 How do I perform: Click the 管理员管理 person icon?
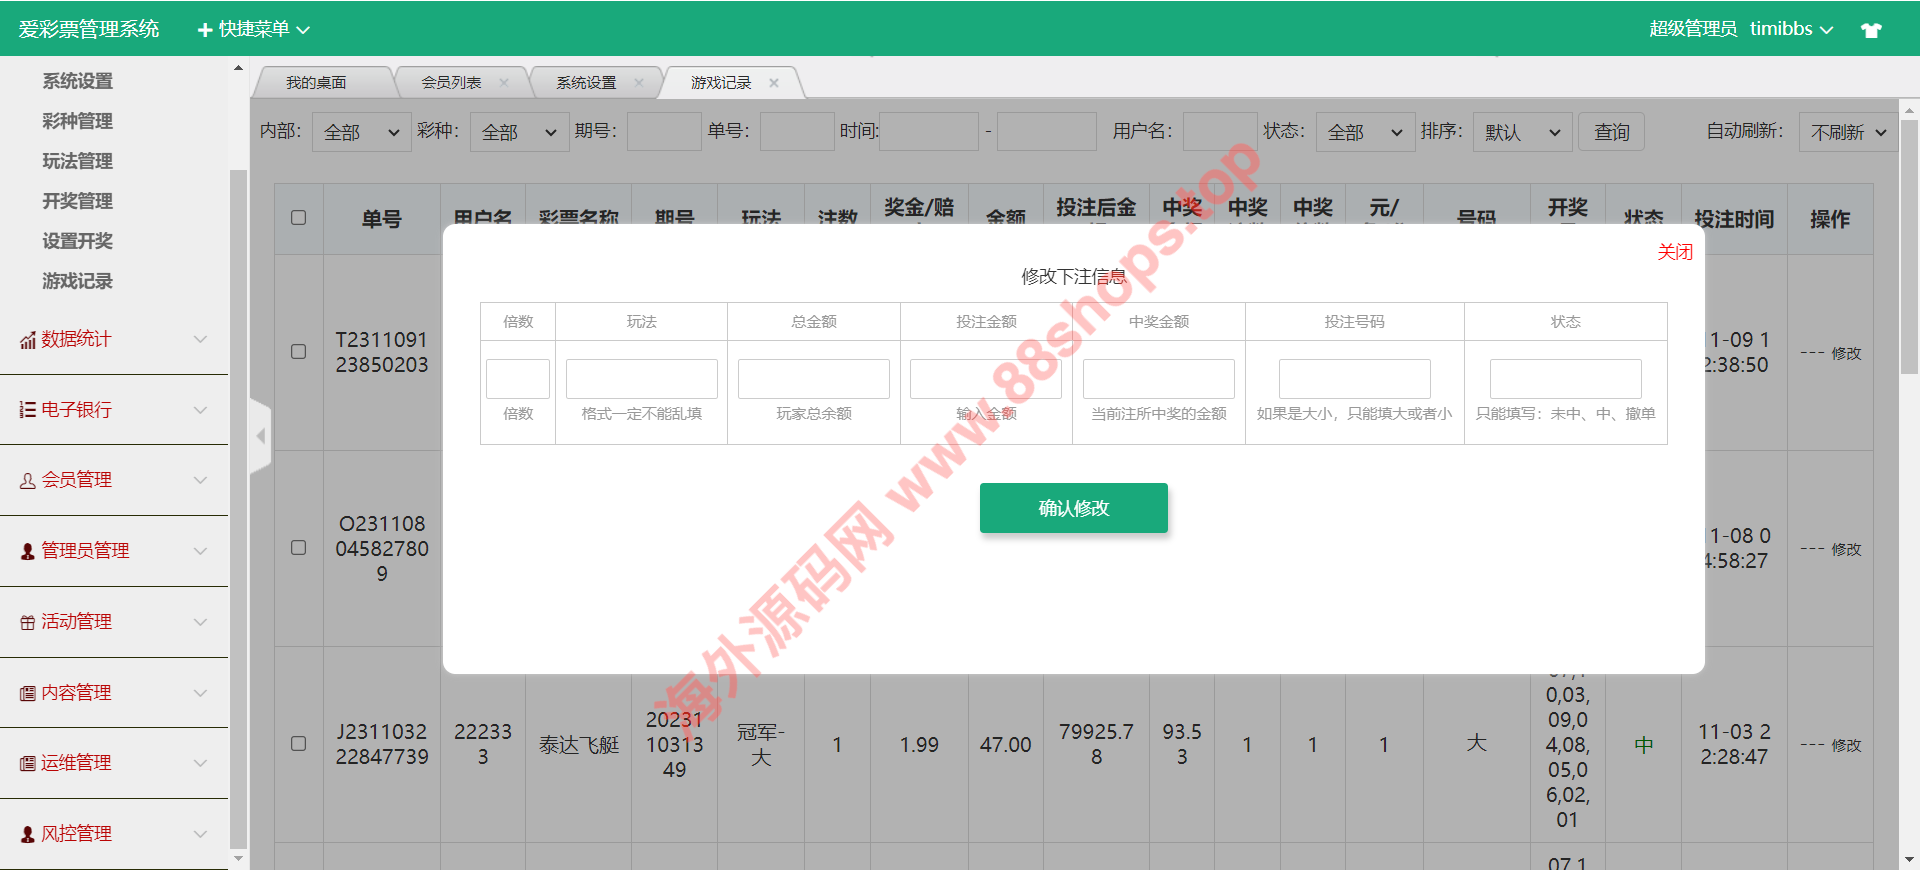pyautogui.click(x=28, y=551)
